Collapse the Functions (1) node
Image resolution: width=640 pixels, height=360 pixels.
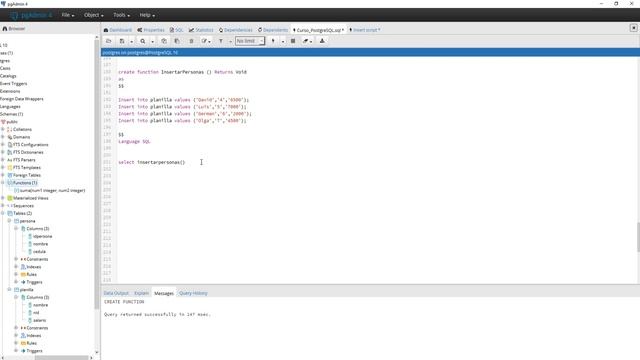3,182
